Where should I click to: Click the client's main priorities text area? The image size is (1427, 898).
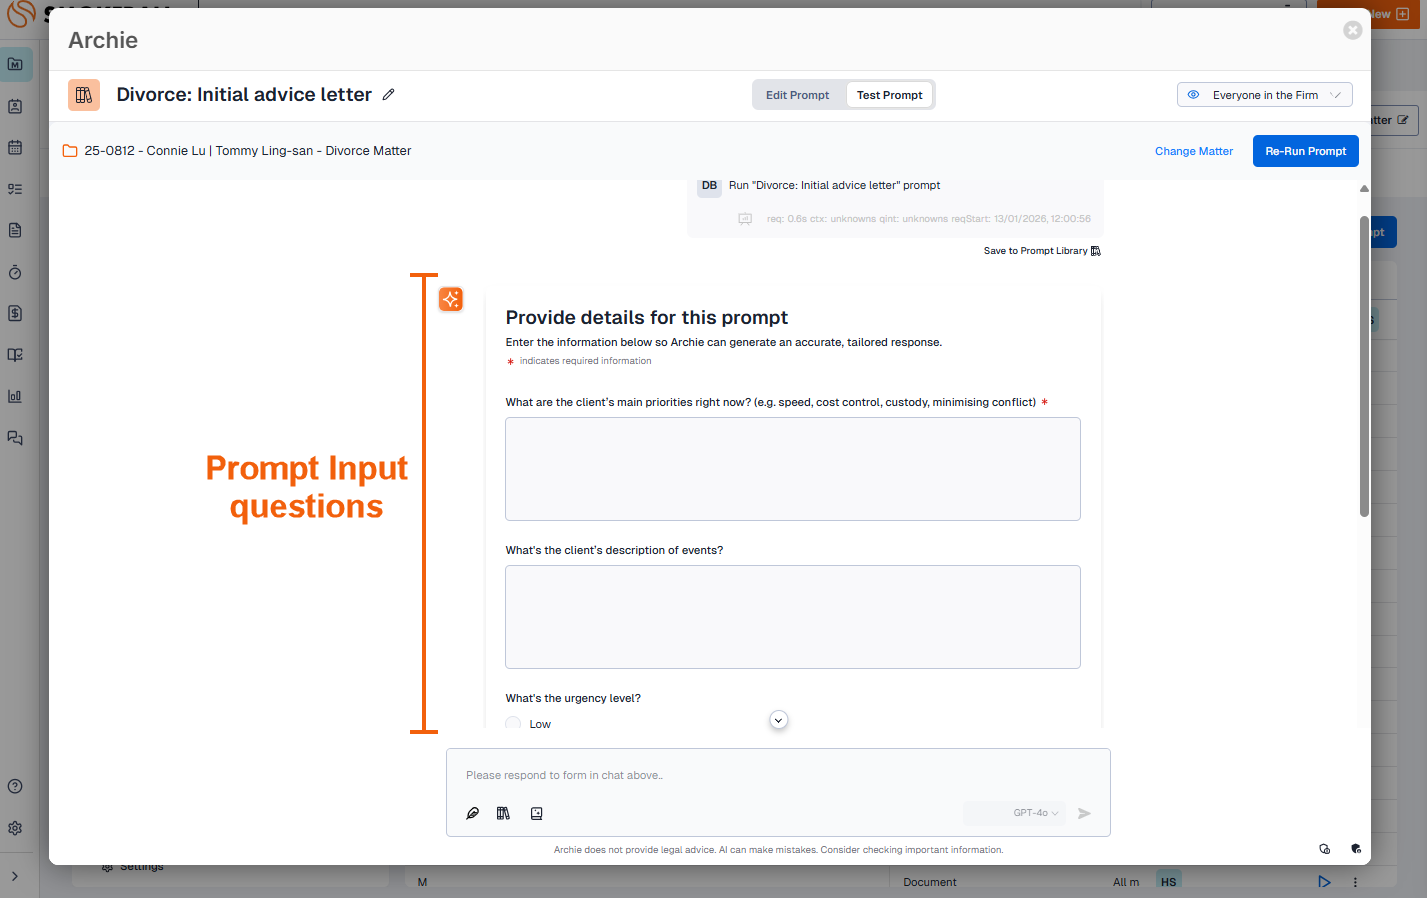792,469
